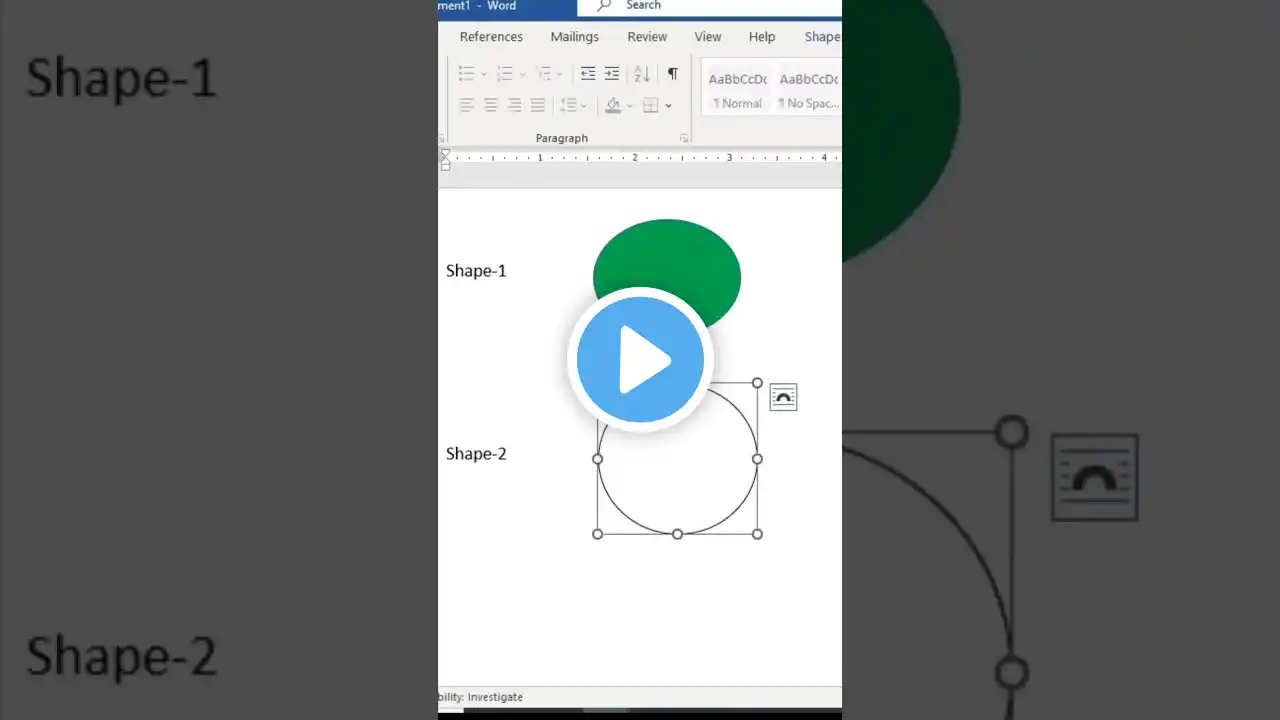Click the circle's right-middle sizing handle
1280x720 pixels.
tap(757, 459)
